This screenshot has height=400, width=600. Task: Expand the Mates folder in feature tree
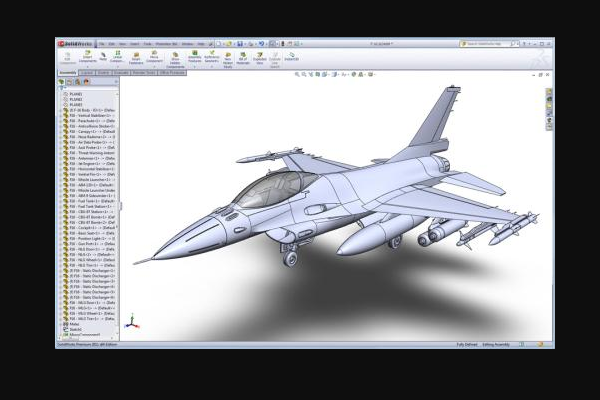(x=63, y=323)
